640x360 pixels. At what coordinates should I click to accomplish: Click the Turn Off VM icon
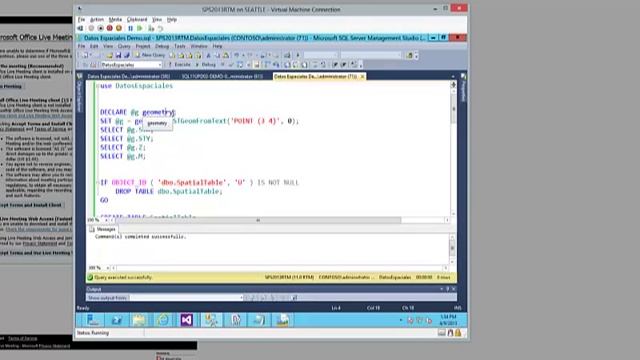coord(100,28)
